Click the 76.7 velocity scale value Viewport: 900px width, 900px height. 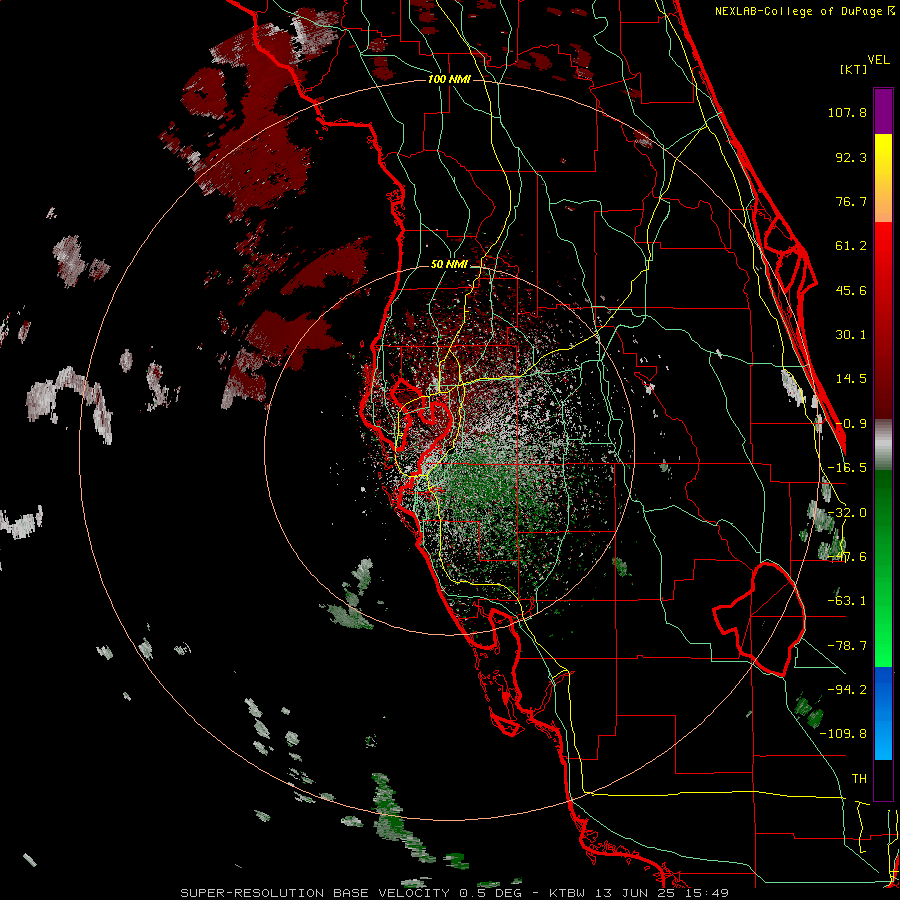point(851,201)
